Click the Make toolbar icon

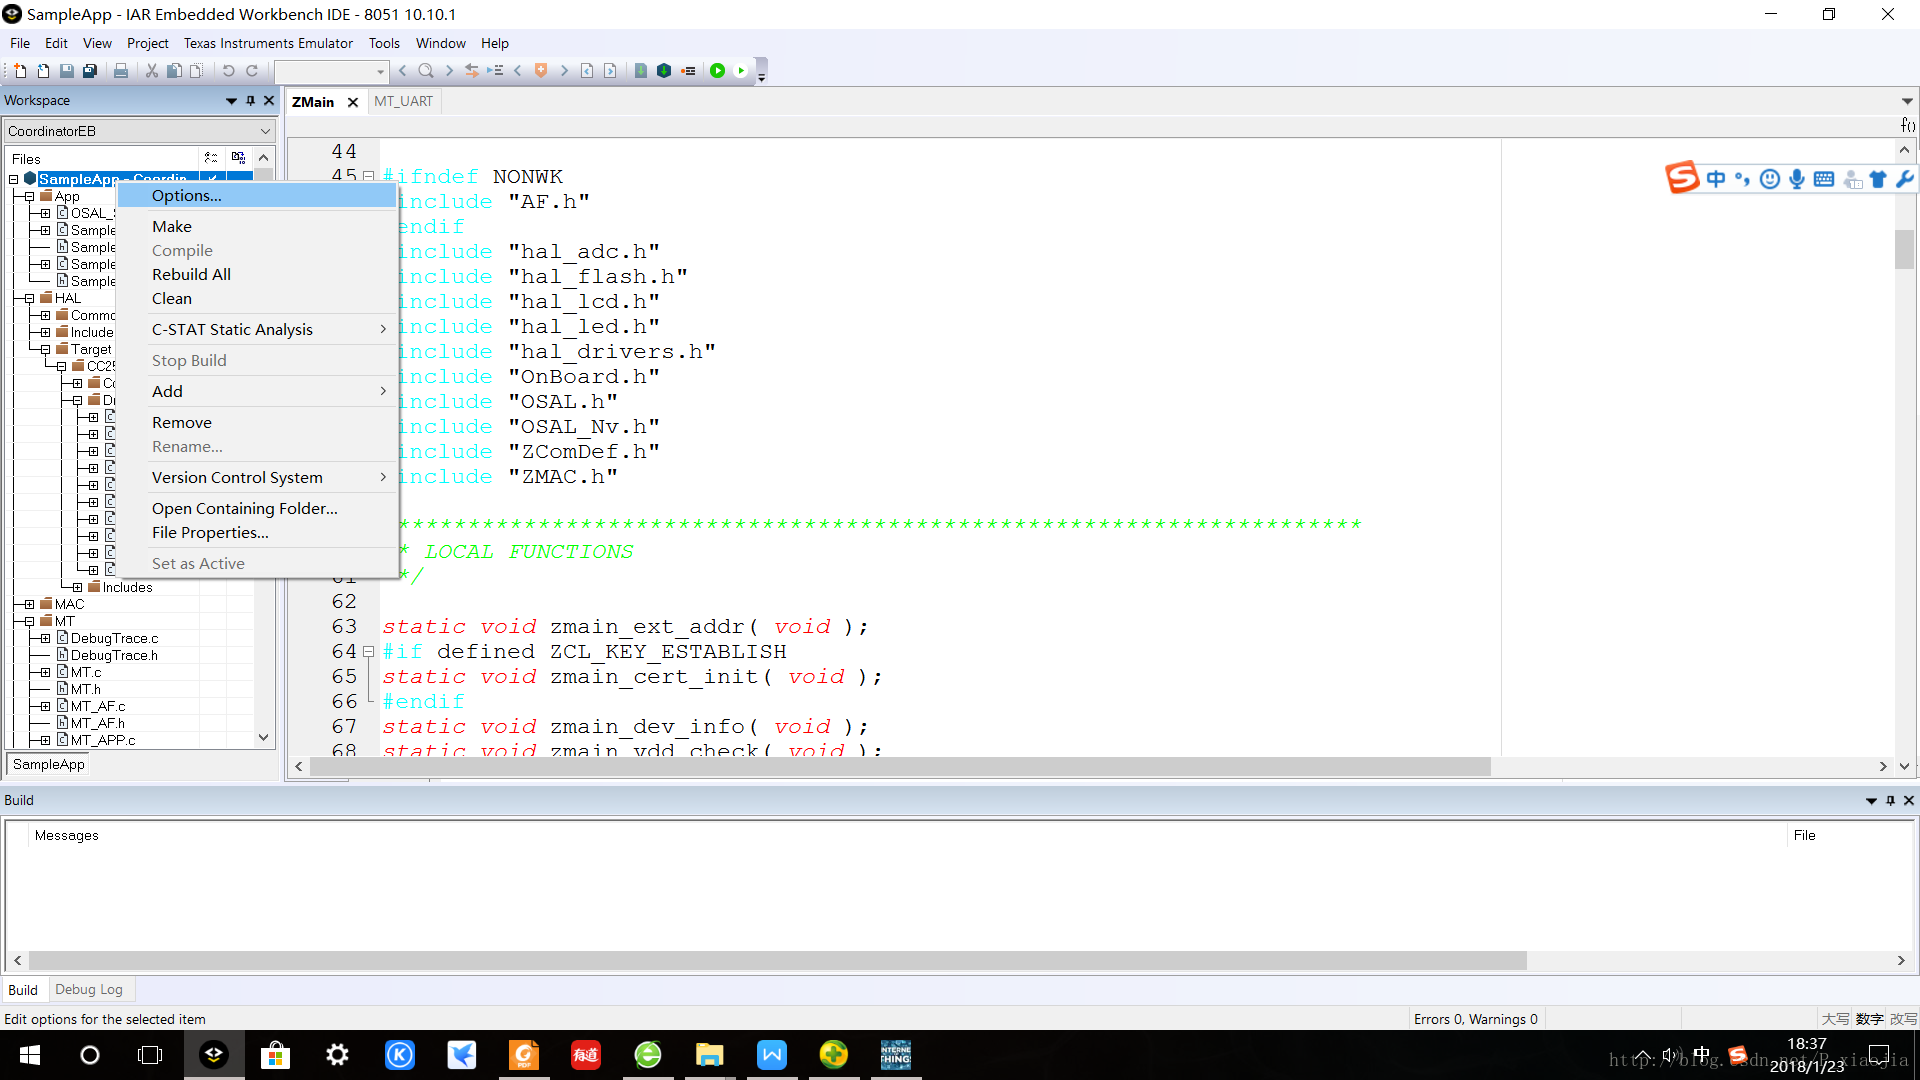tap(664, 71)
